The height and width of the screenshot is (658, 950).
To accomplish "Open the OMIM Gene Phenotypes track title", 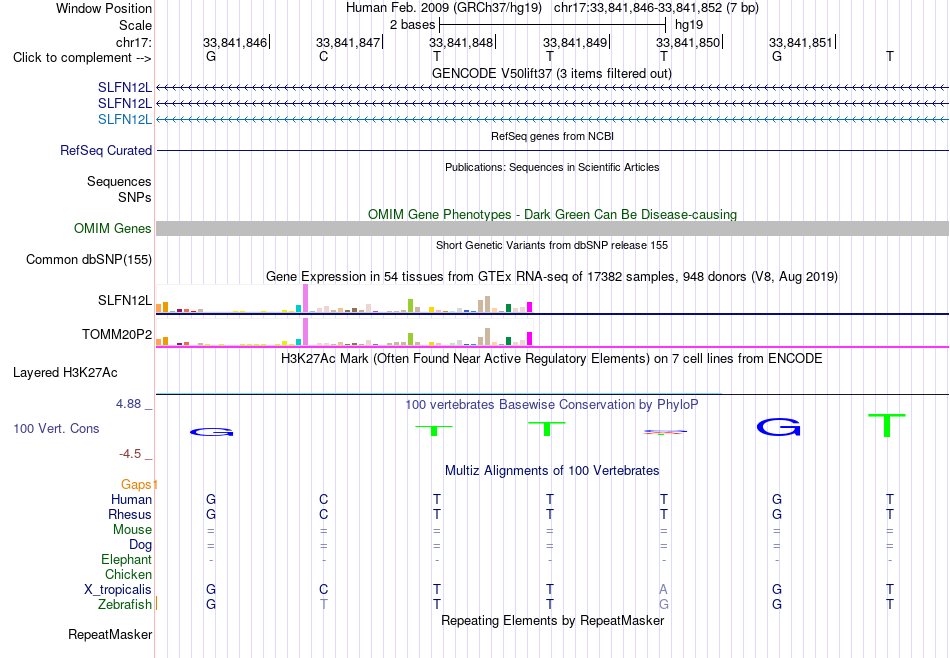I will click(x=552, y=214).
